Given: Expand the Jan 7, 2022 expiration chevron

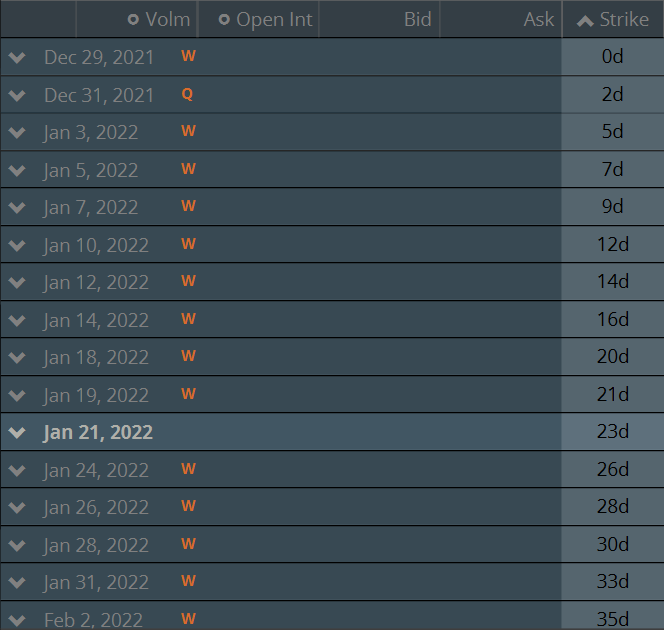Looking at the screenshot, I should [x=16, y=208].
